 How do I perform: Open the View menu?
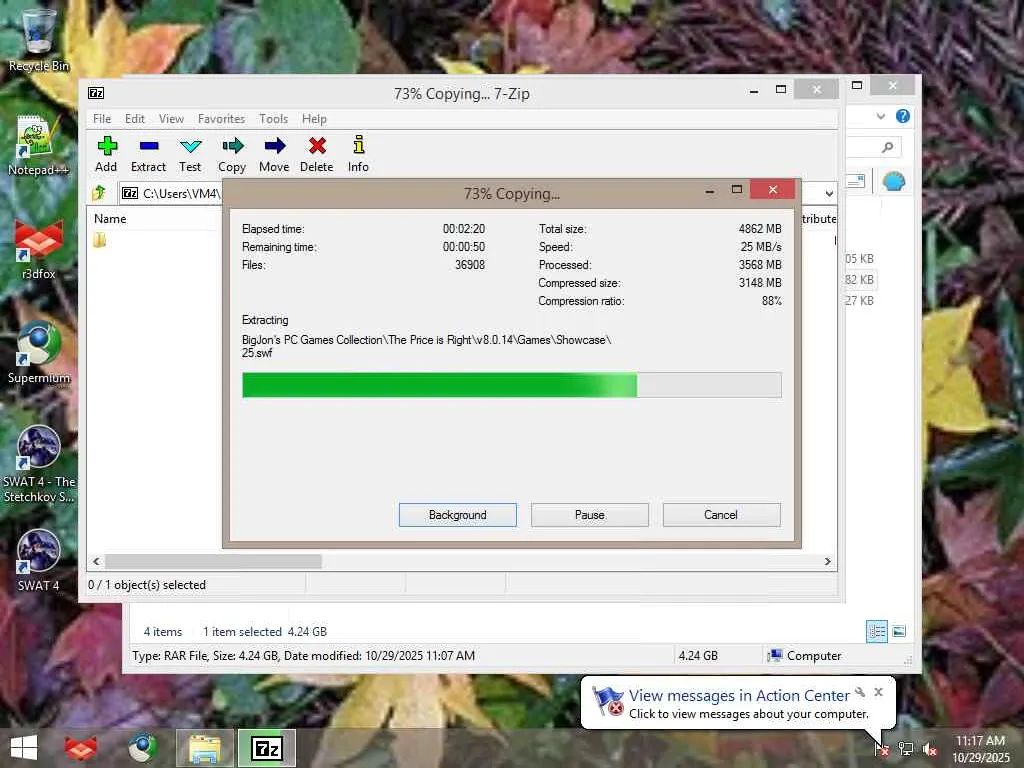click(171, 119)
